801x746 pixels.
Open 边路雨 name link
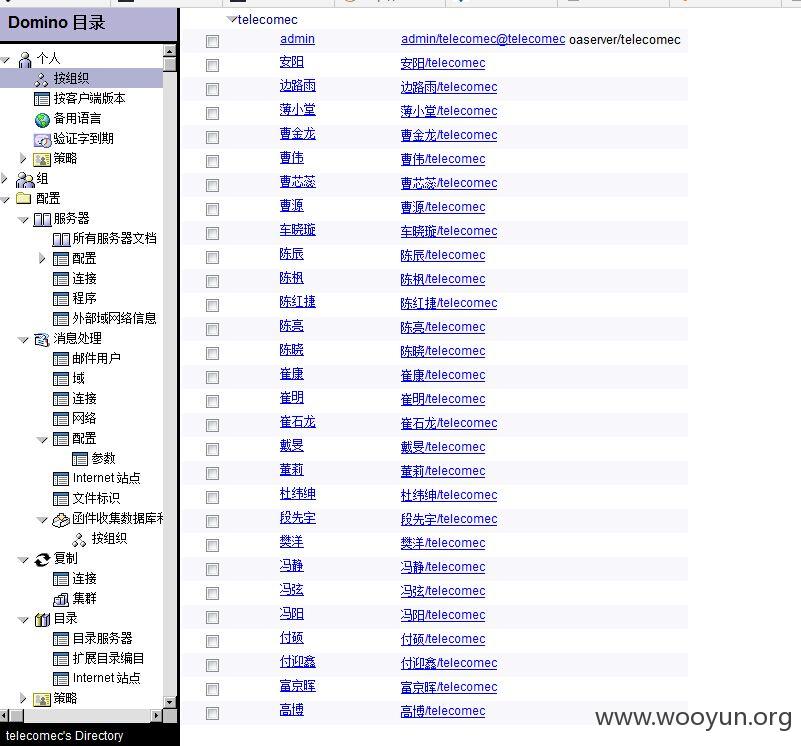coord(297,86)
